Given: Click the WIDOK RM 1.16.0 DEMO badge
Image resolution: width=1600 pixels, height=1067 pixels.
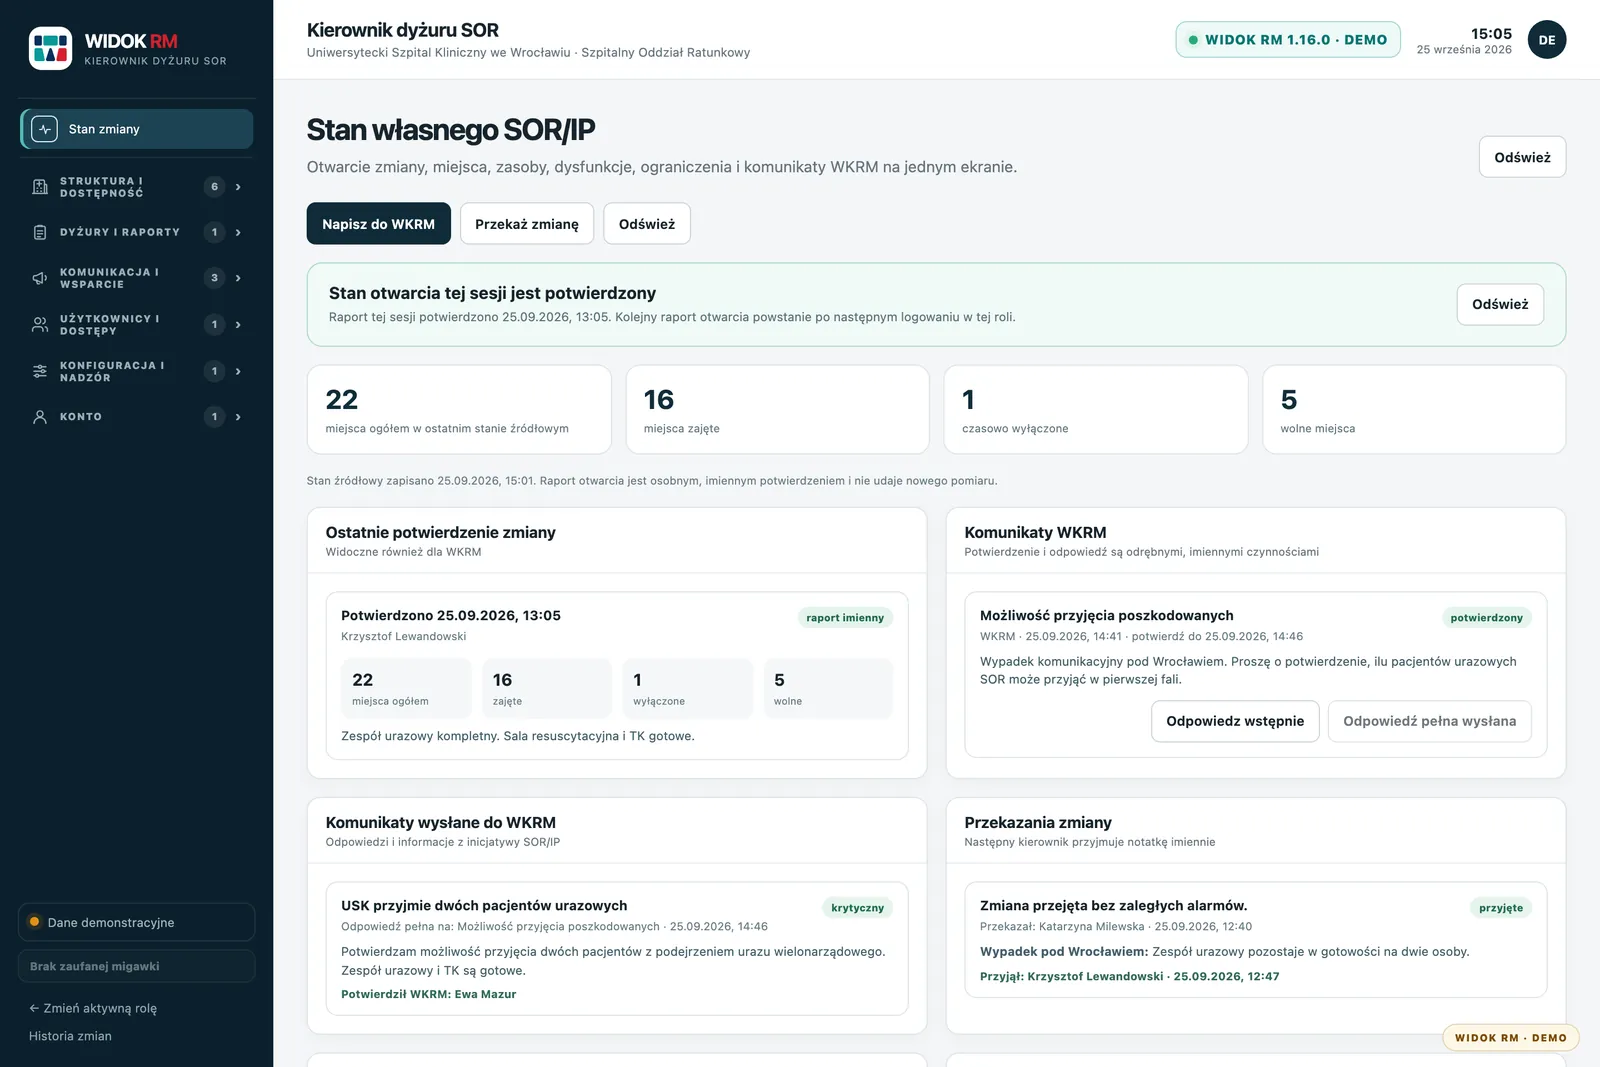Looking at the screenshot, I should click(1288, 40).
